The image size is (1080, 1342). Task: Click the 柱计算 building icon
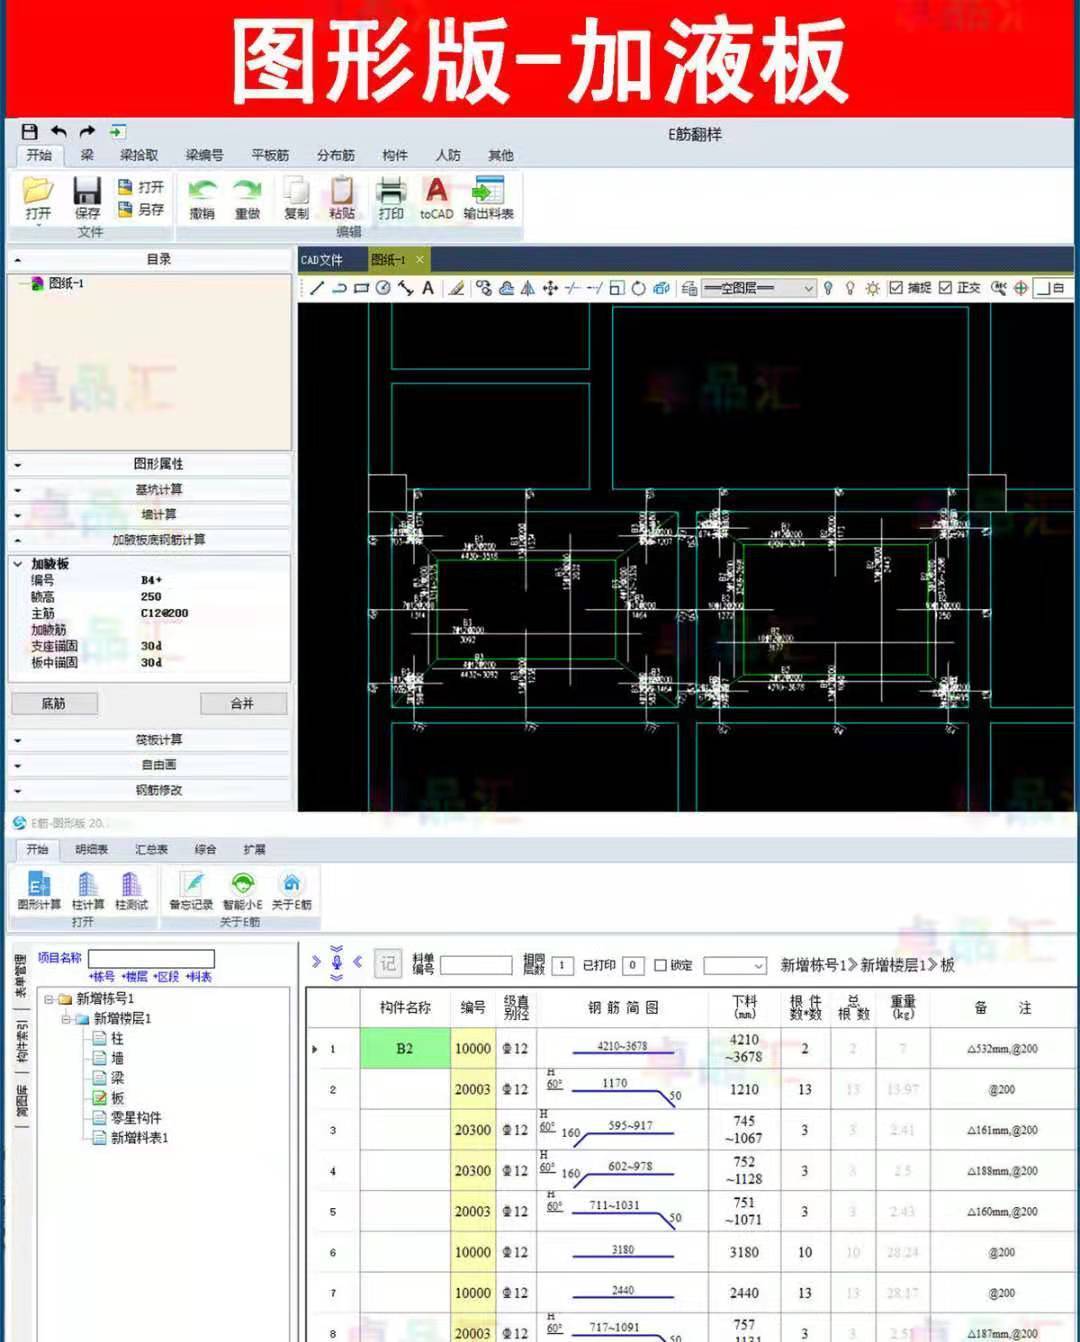coord(88,890)
